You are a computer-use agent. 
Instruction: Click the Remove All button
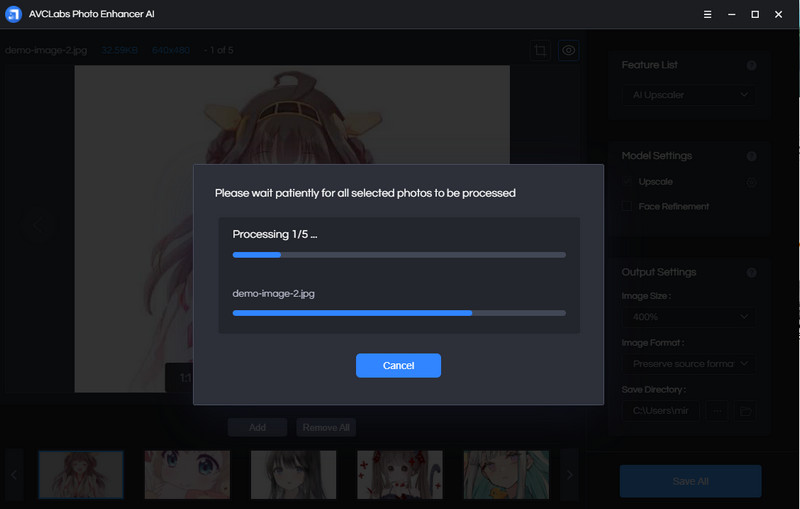tap(326, 427)
